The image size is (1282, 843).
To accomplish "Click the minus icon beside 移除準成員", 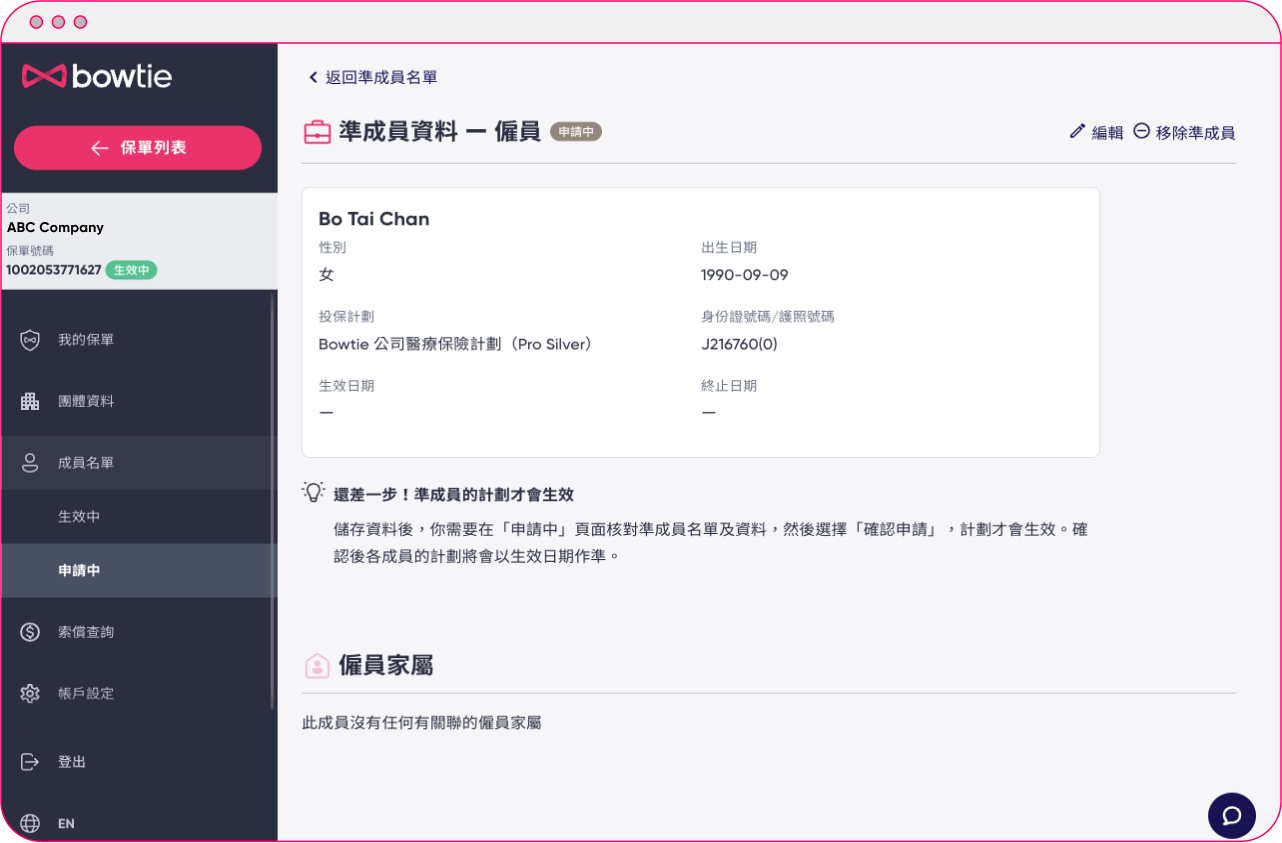I will 1141,131.
